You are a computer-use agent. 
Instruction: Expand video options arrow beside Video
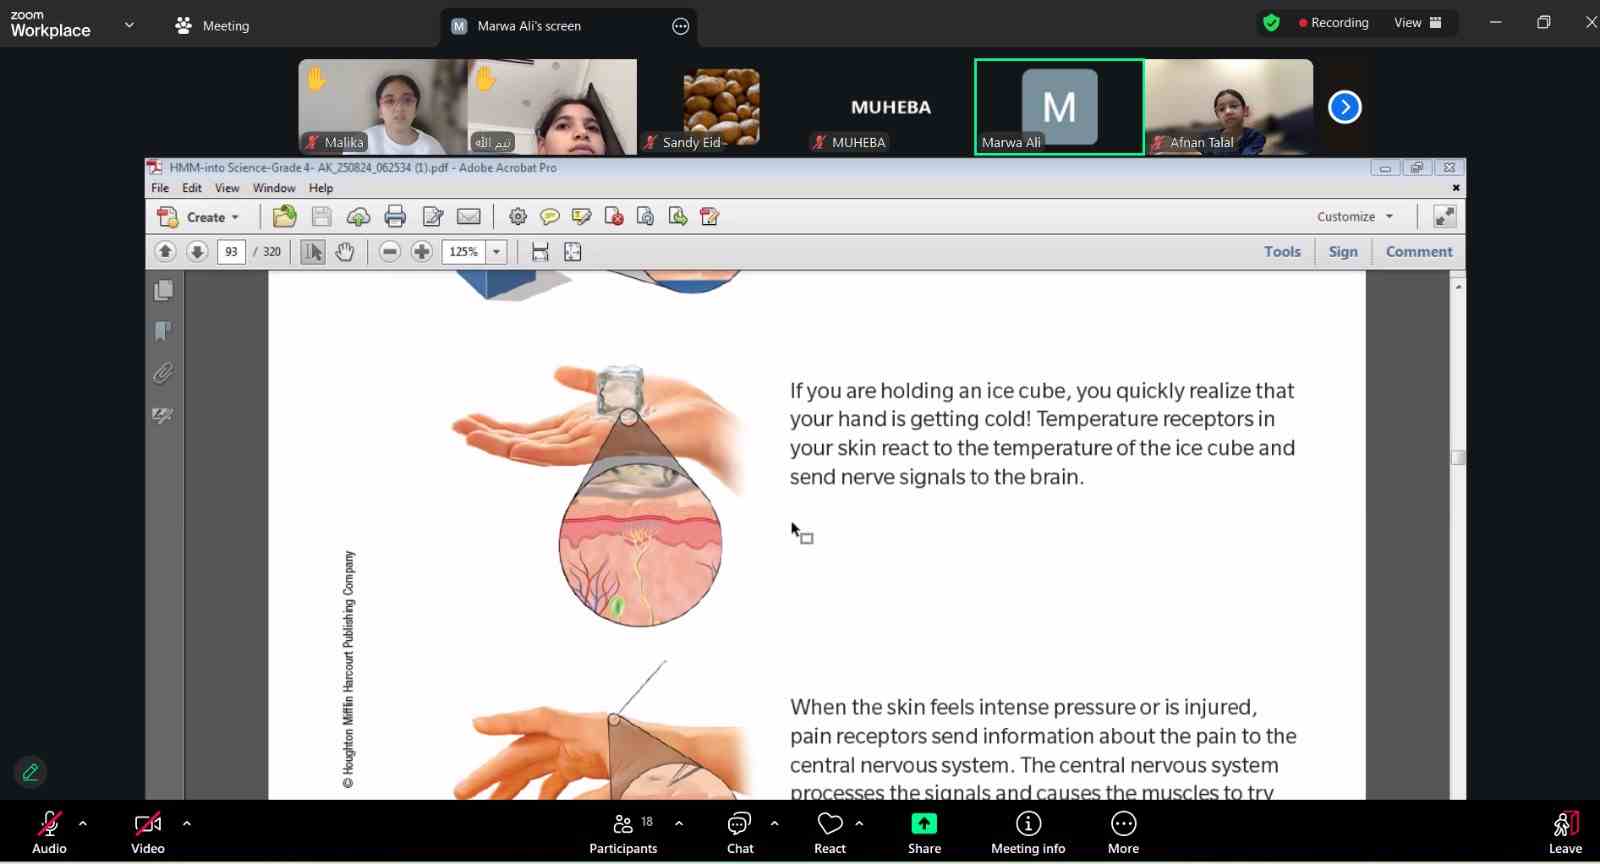[187, 824]
